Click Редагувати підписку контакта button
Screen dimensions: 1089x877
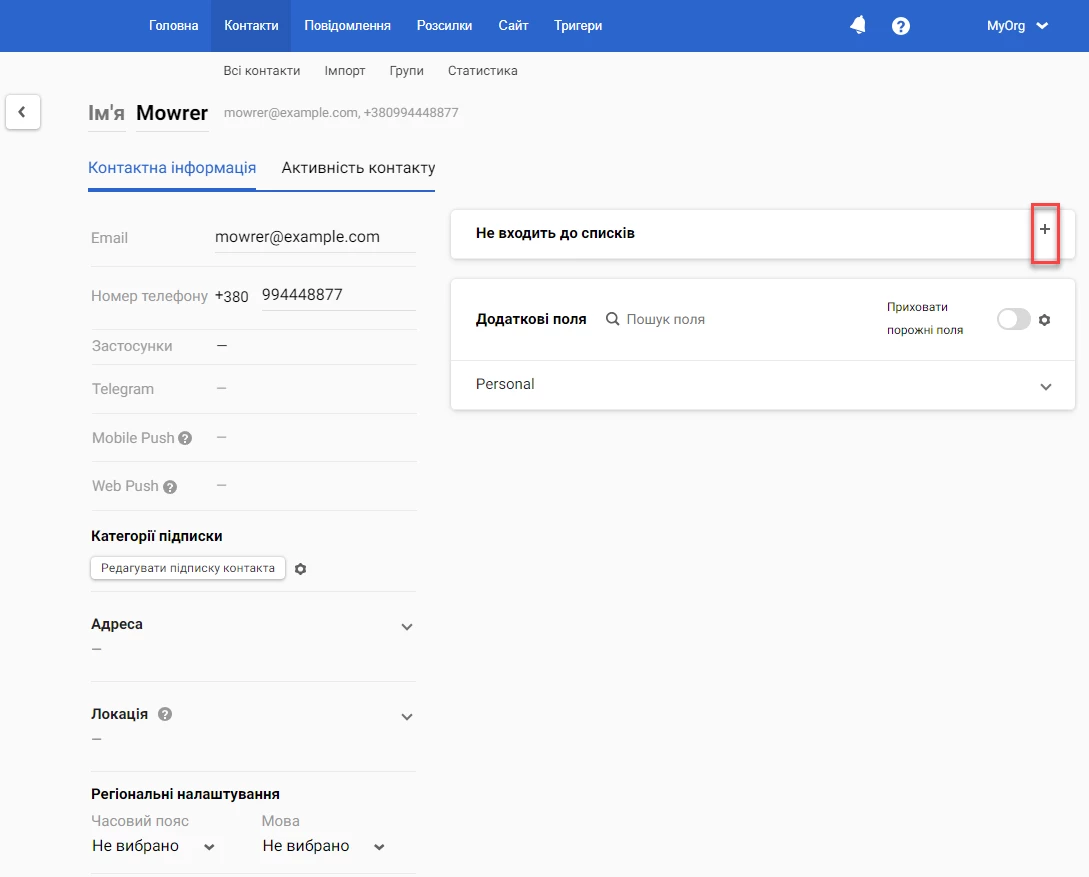[188, 568]
